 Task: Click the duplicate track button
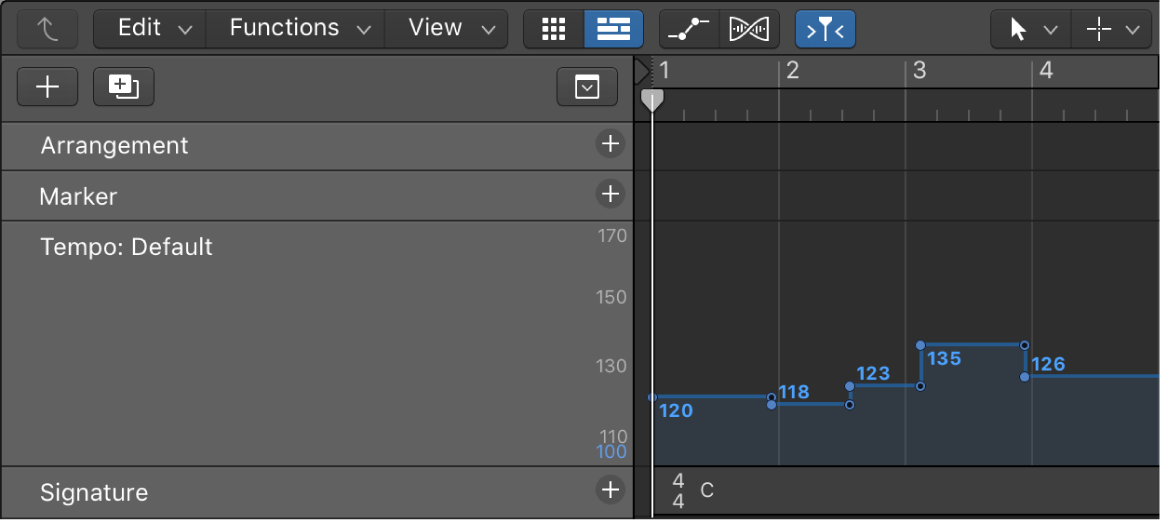click(124, 87)
